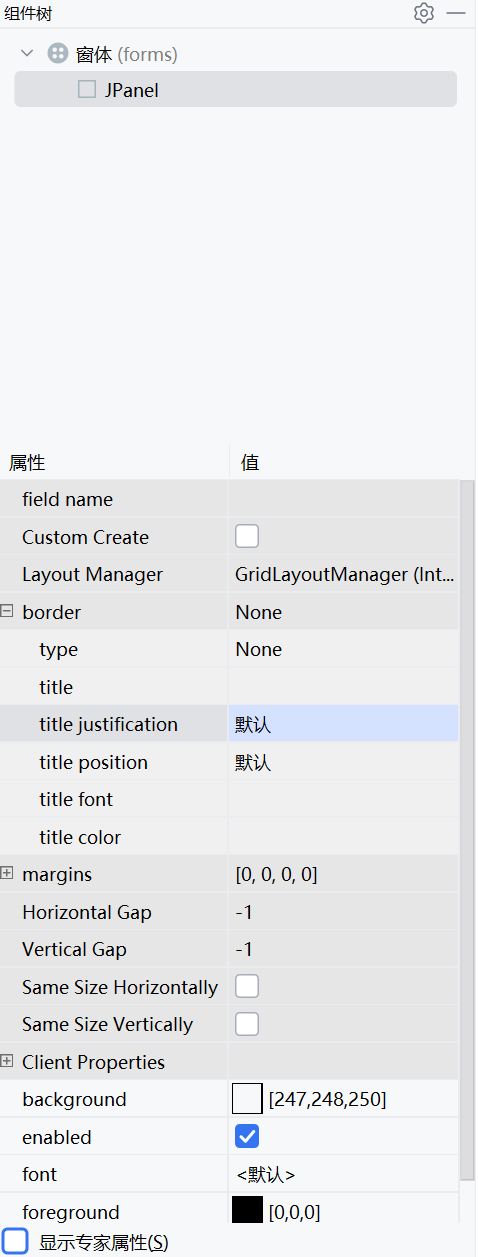
Task: Expand the margins property group
Action: (x=7, y=873)
